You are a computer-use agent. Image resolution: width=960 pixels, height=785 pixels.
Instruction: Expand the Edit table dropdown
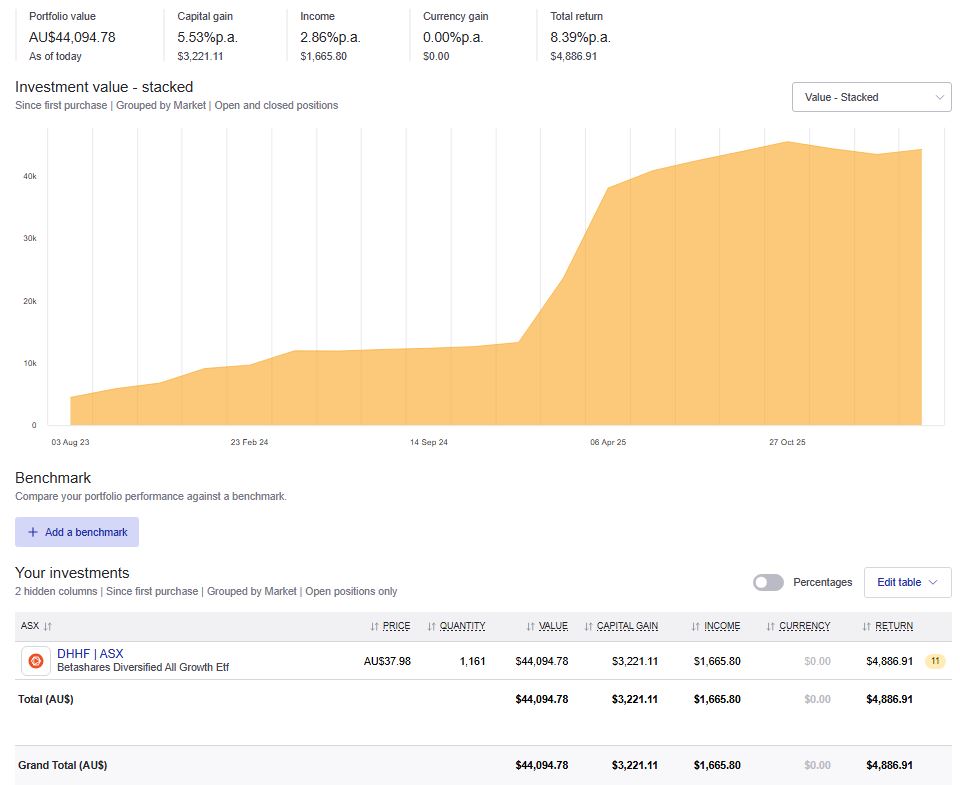coord(907,582)
